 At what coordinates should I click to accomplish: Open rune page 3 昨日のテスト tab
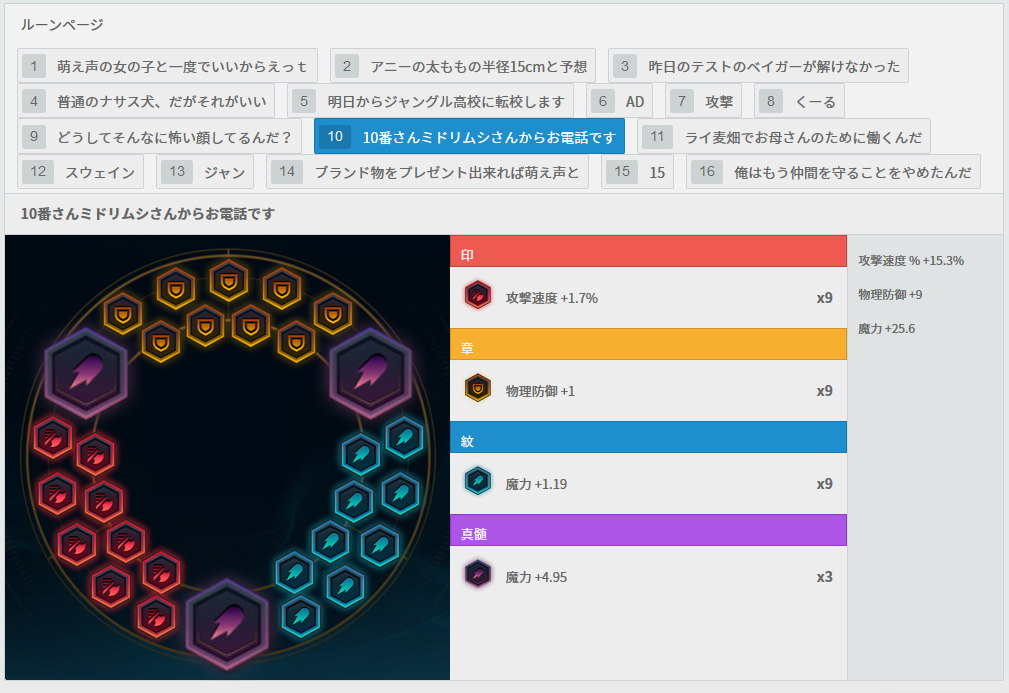[758, 66]
